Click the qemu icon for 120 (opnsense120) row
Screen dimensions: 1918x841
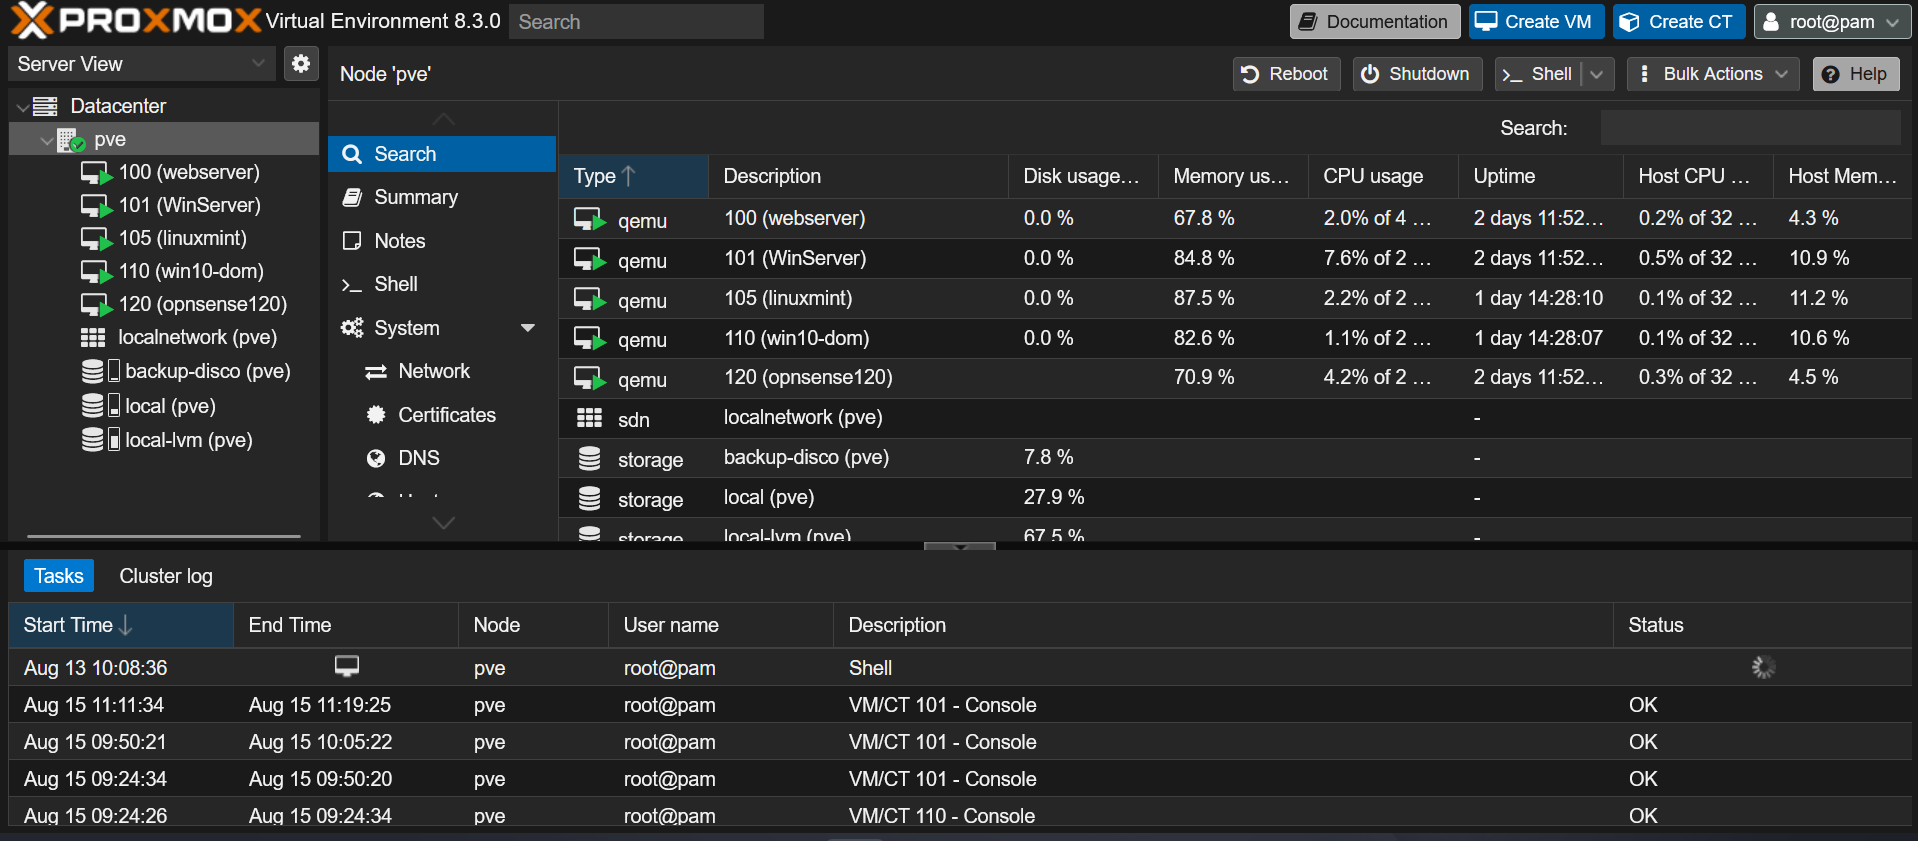pyautogui.click(x=590, y=379)
